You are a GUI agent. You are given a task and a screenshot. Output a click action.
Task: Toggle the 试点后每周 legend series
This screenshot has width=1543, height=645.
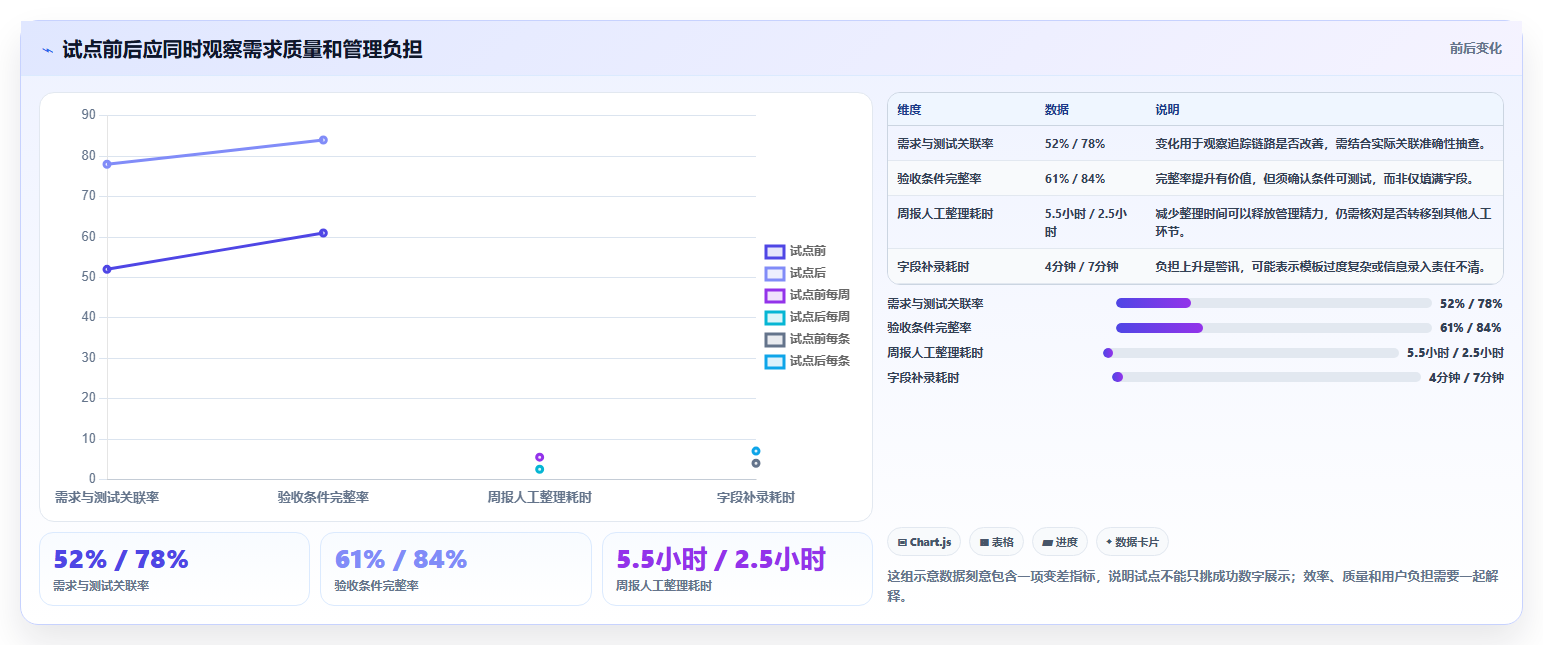[x=808, y=317]
